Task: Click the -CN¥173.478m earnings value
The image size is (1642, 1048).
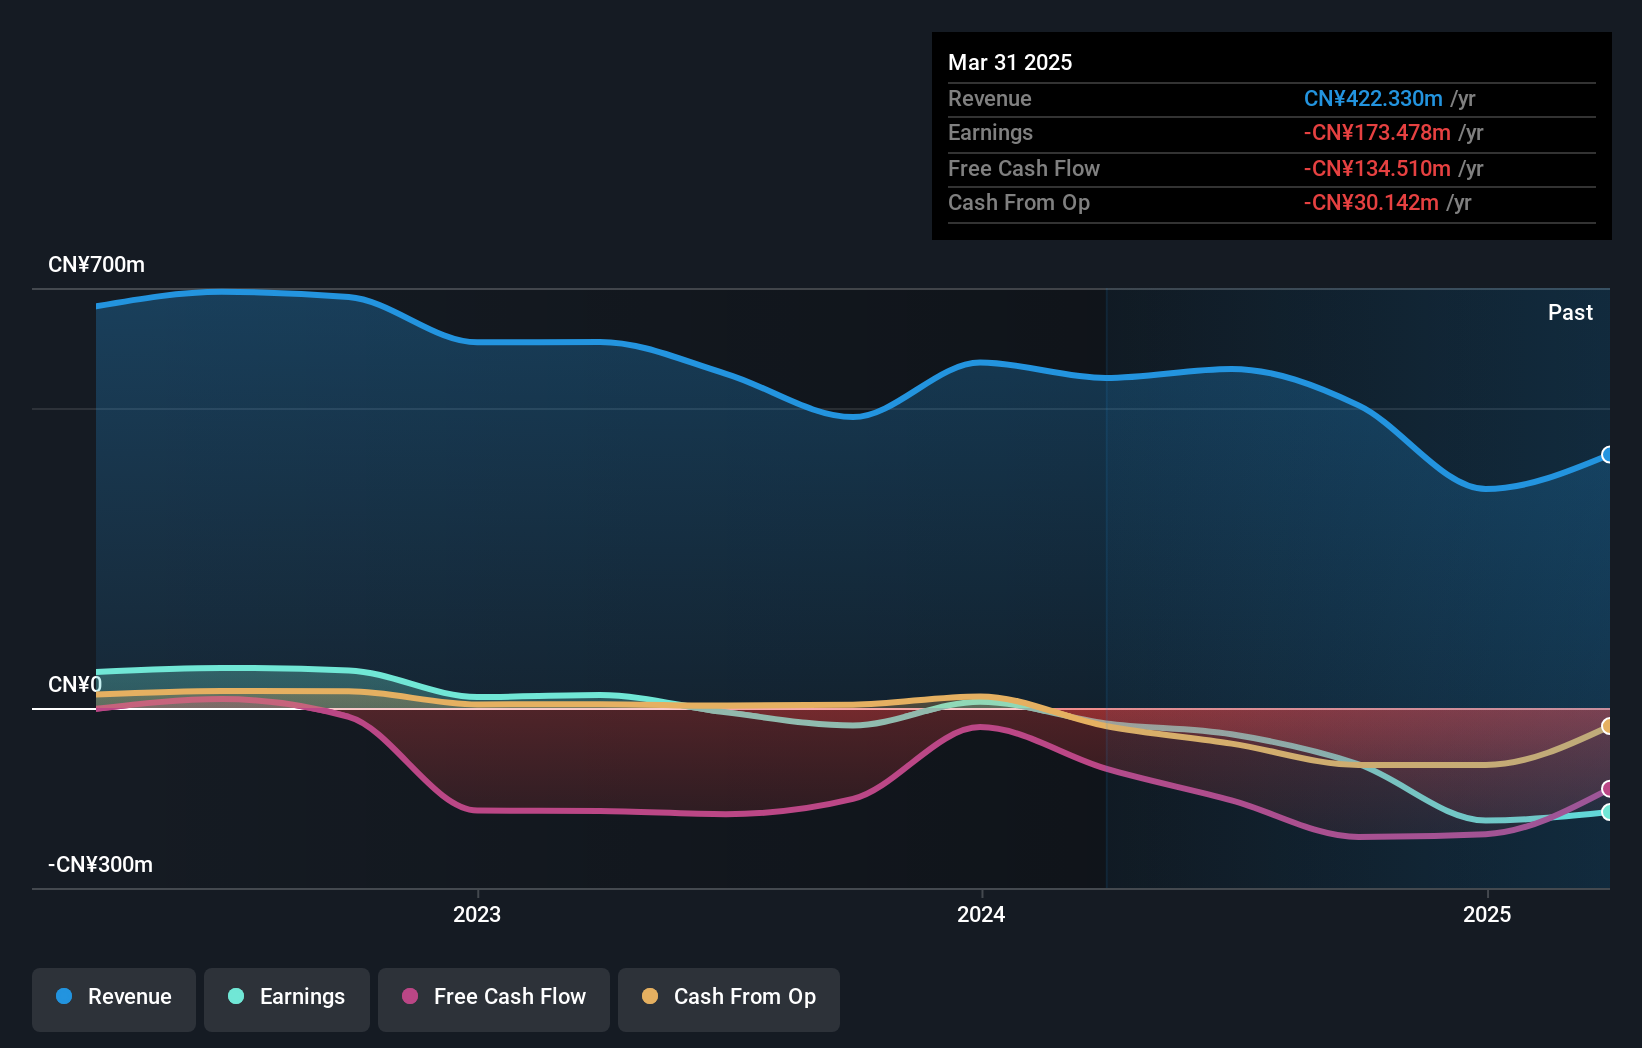Action: 1377,133
